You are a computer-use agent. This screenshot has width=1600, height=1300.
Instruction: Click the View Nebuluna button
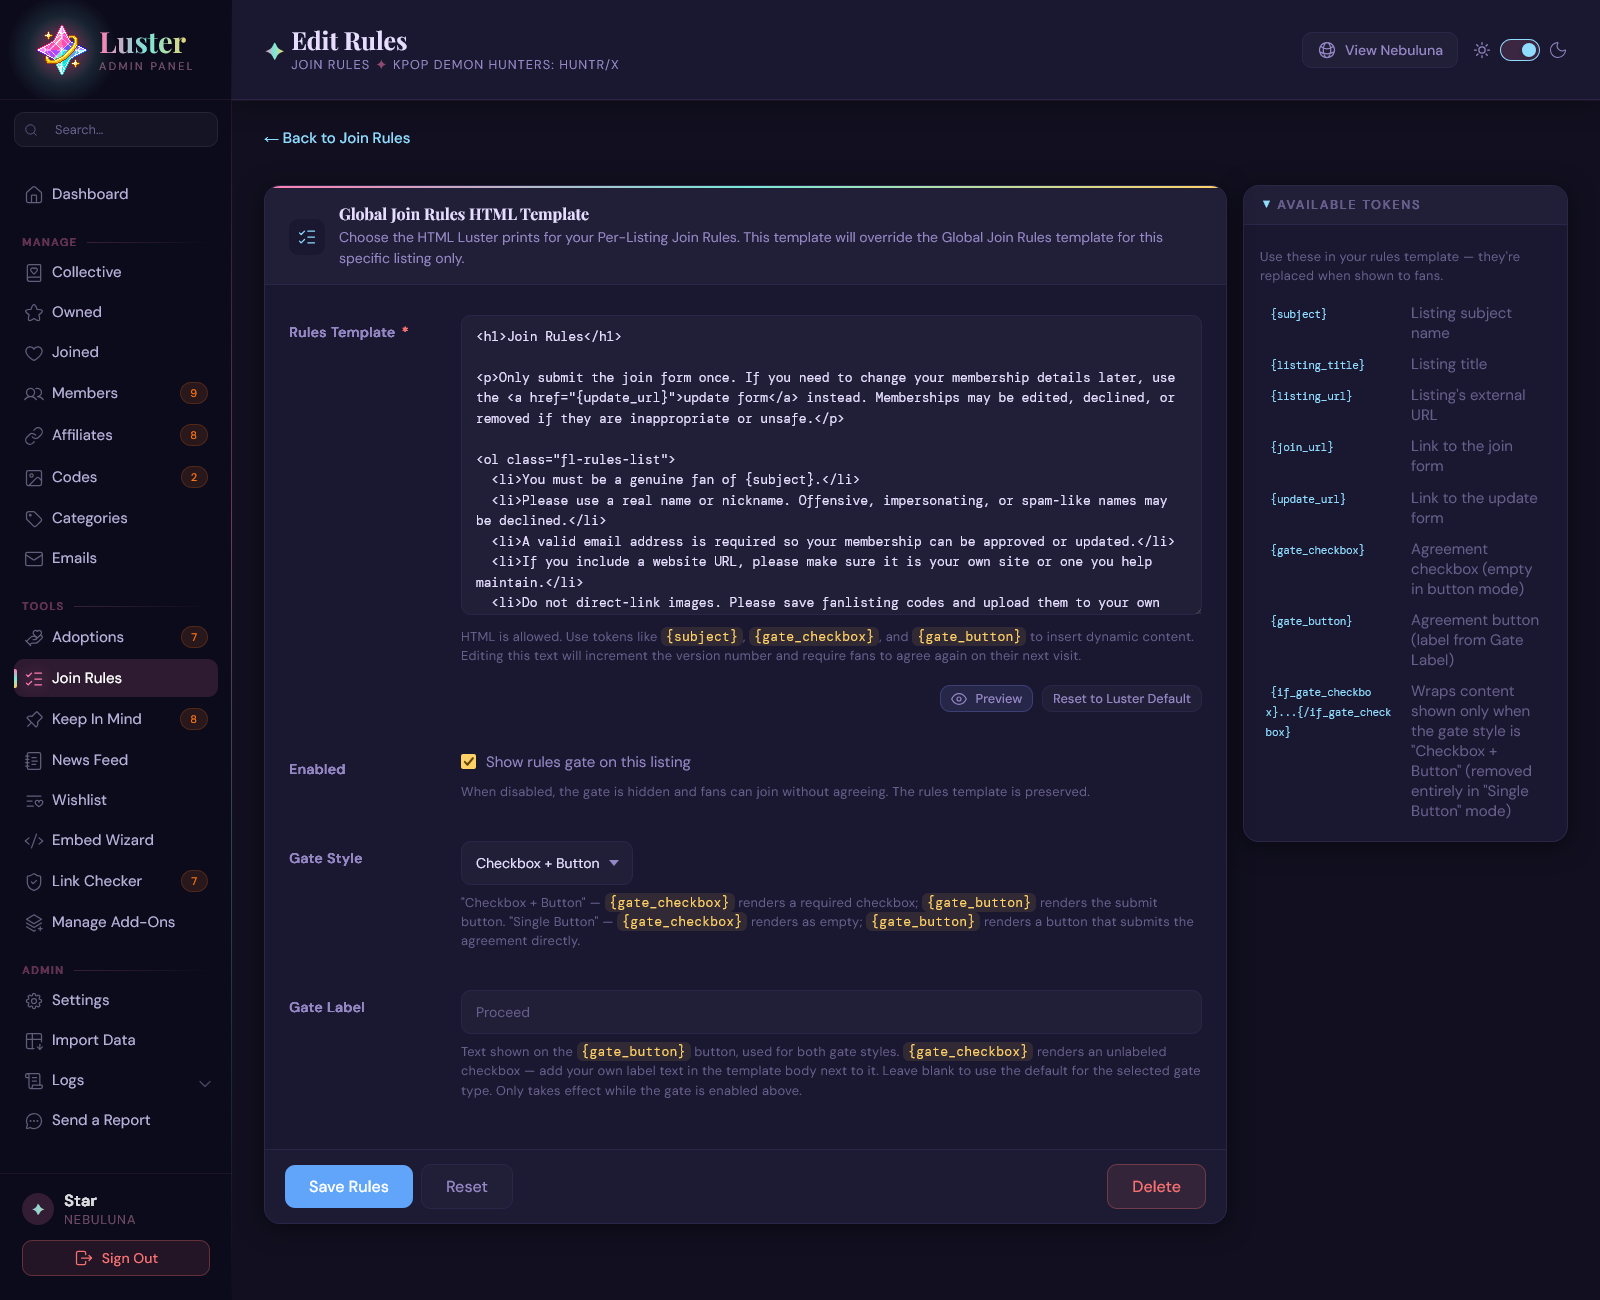pyautogui.click(x=1380, y=50)
